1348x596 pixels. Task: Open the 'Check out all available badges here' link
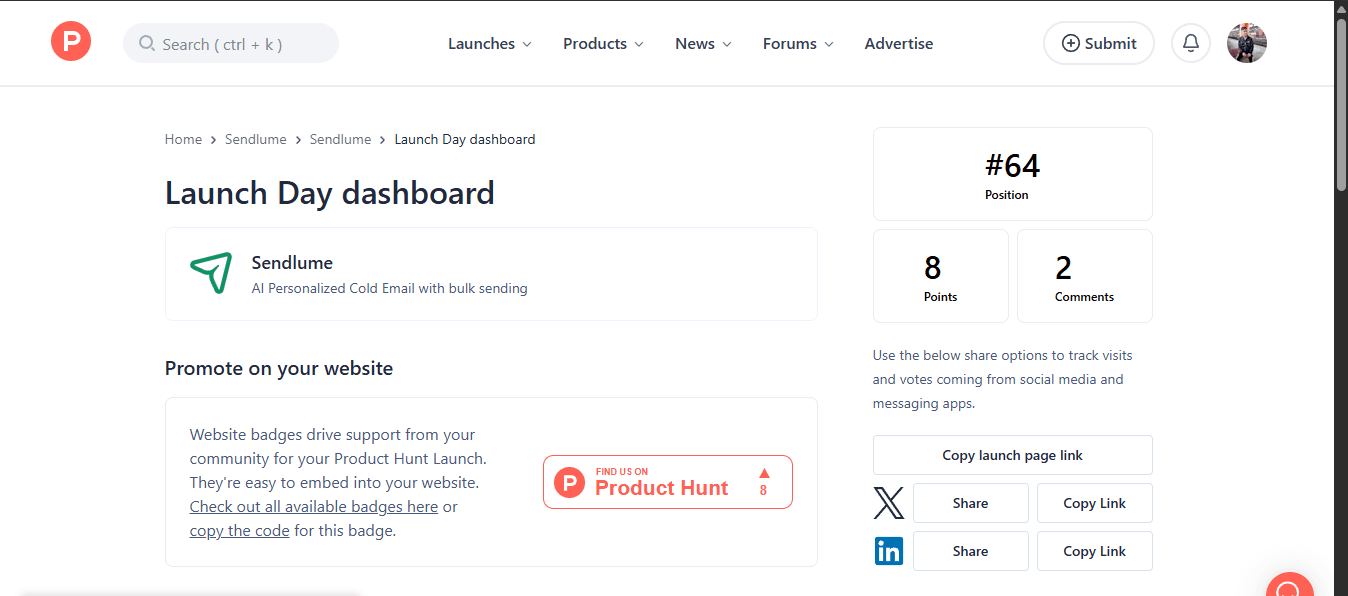click(313, 507)
